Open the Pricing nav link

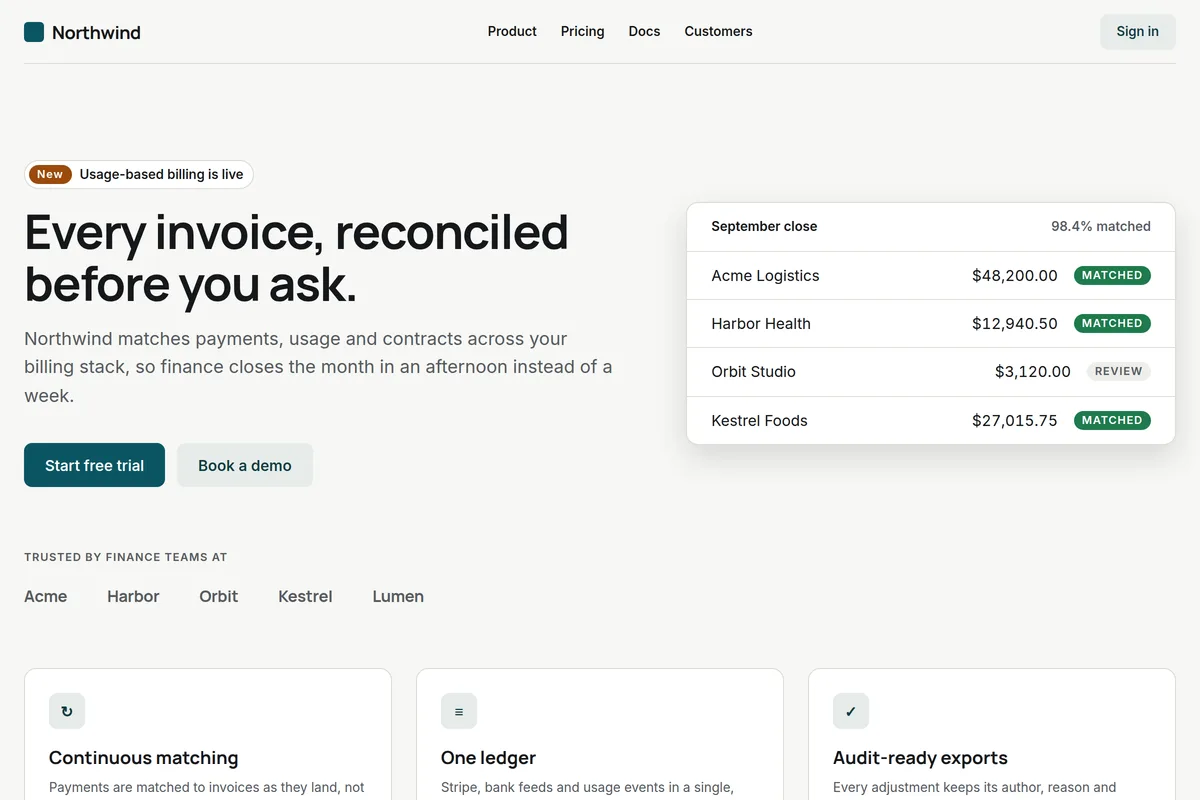[x=582, y=31]
